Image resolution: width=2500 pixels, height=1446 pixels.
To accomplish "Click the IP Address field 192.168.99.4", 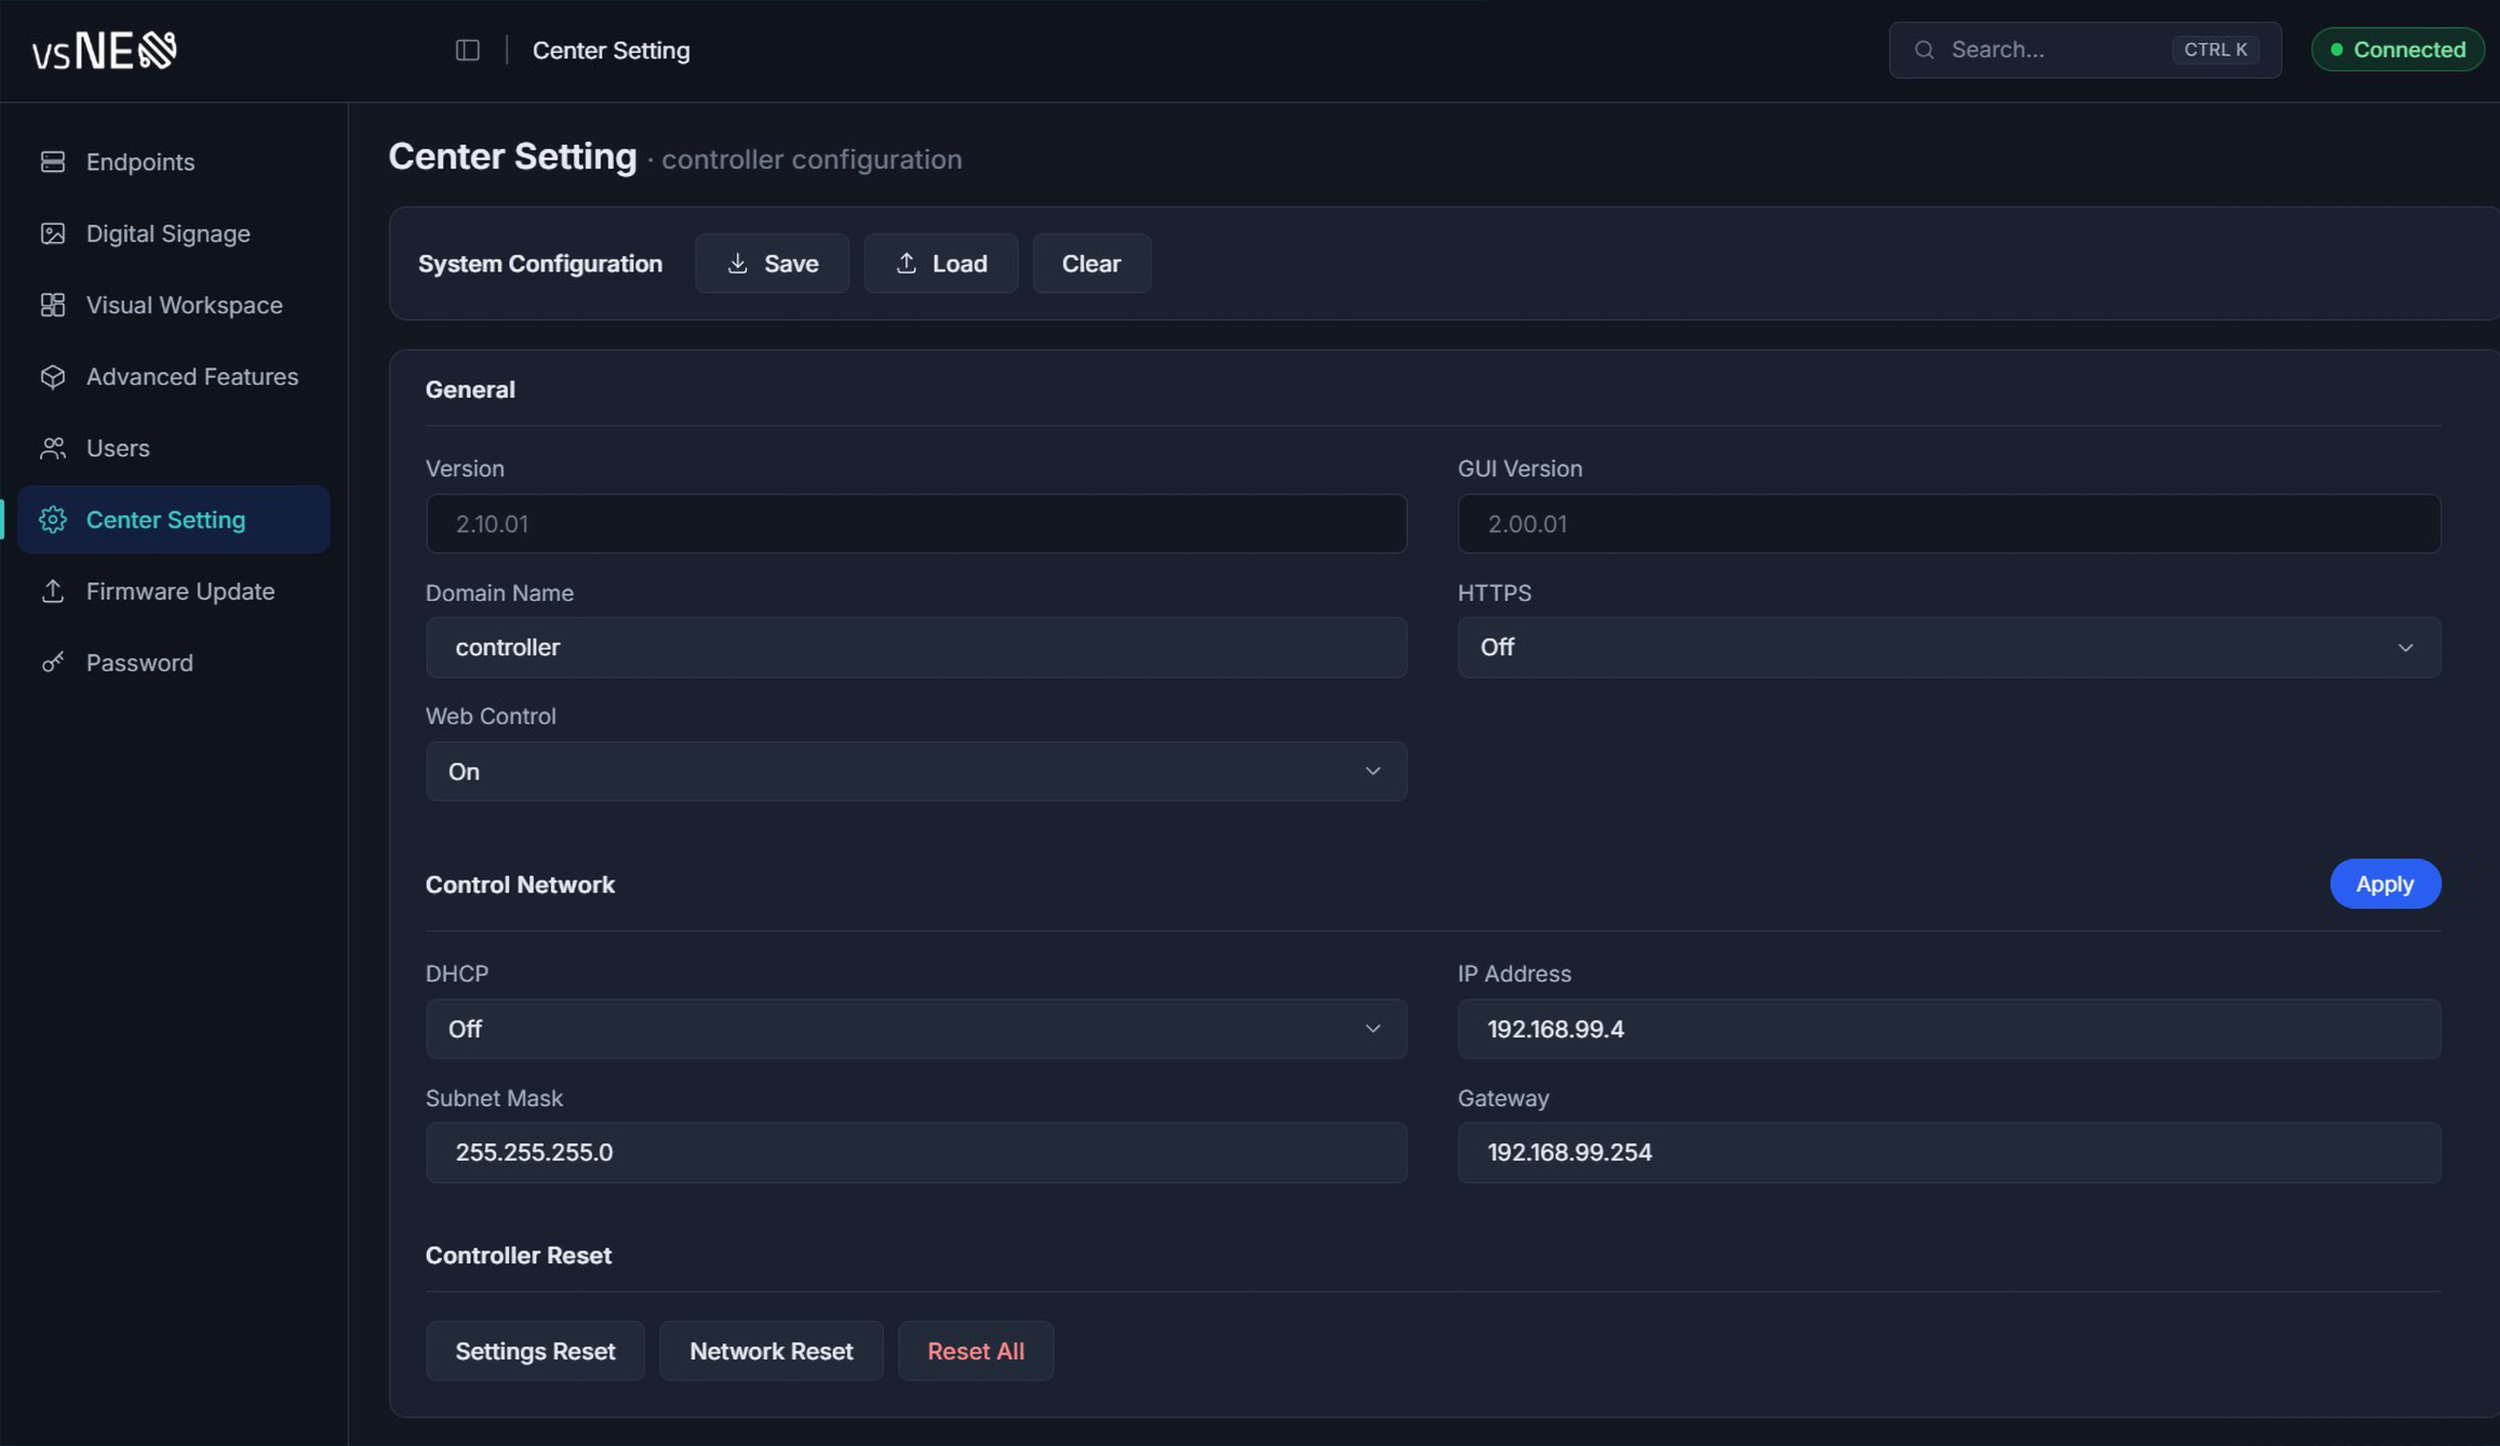I will pyautogui.click(x=1949, y=1029).
